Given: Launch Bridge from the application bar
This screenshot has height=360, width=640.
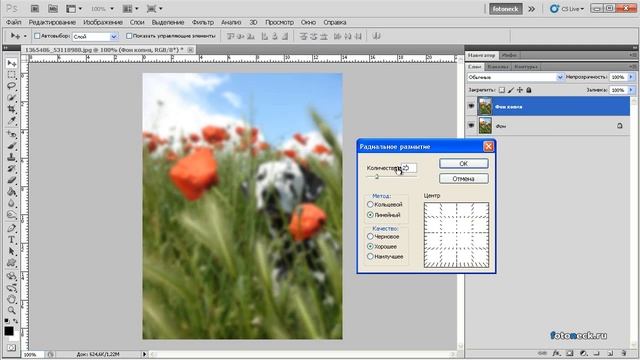Looking at the screenshot, I should coord(35,9).
